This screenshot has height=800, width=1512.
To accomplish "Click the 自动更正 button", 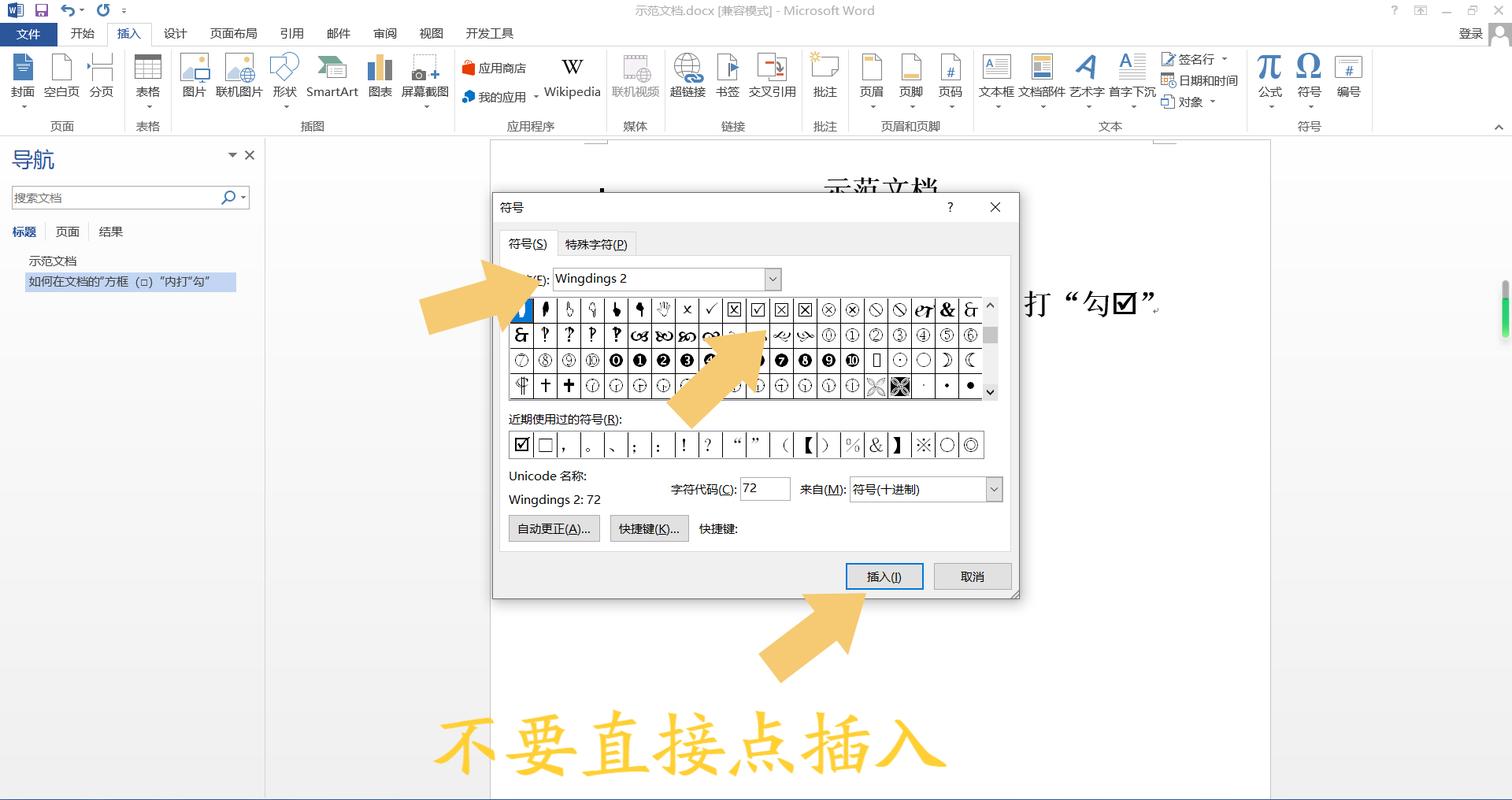I will pyautogui.click(x=554, y=529).
